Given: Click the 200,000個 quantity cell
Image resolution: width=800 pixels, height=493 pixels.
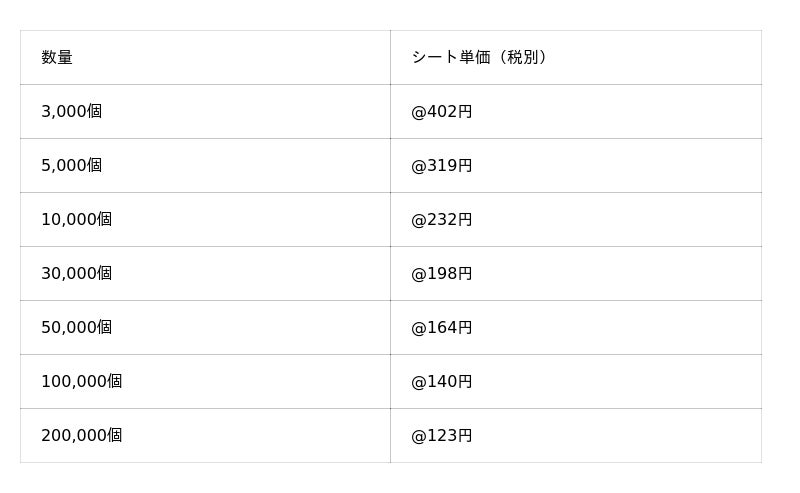Looking at the screenshot, I should tap(82, 436).
